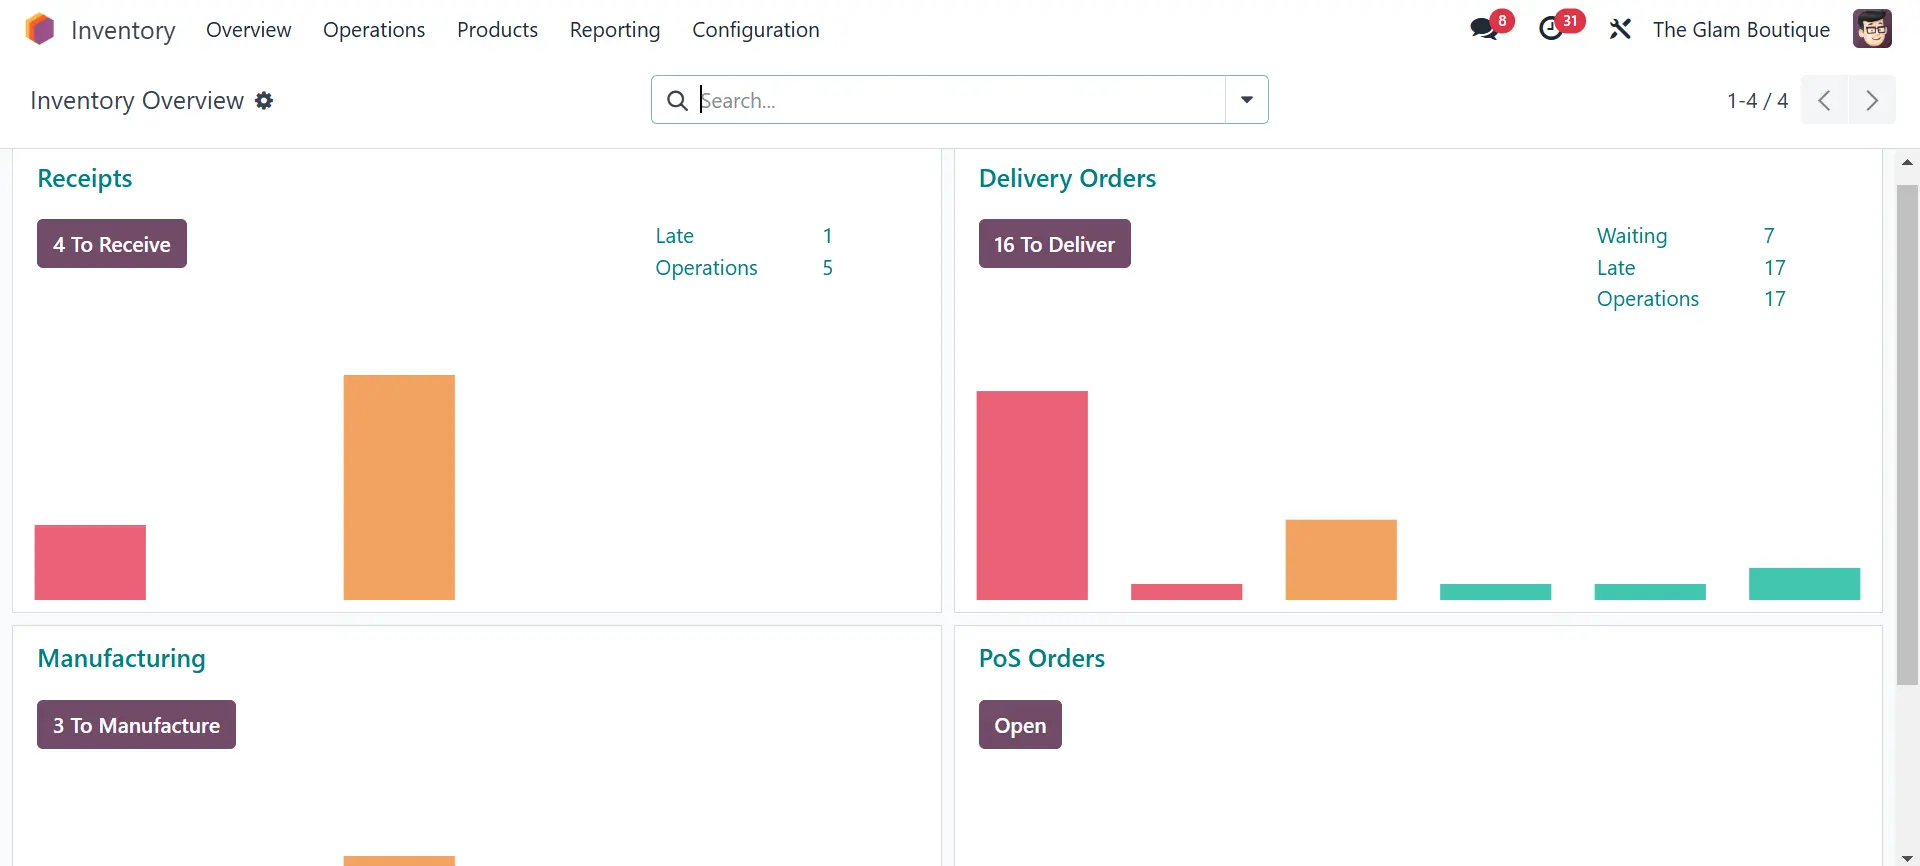This screenshot has width=1920, height=866.
Task: Open the PoS Orders card title
Action: [x=1041, y=658]
